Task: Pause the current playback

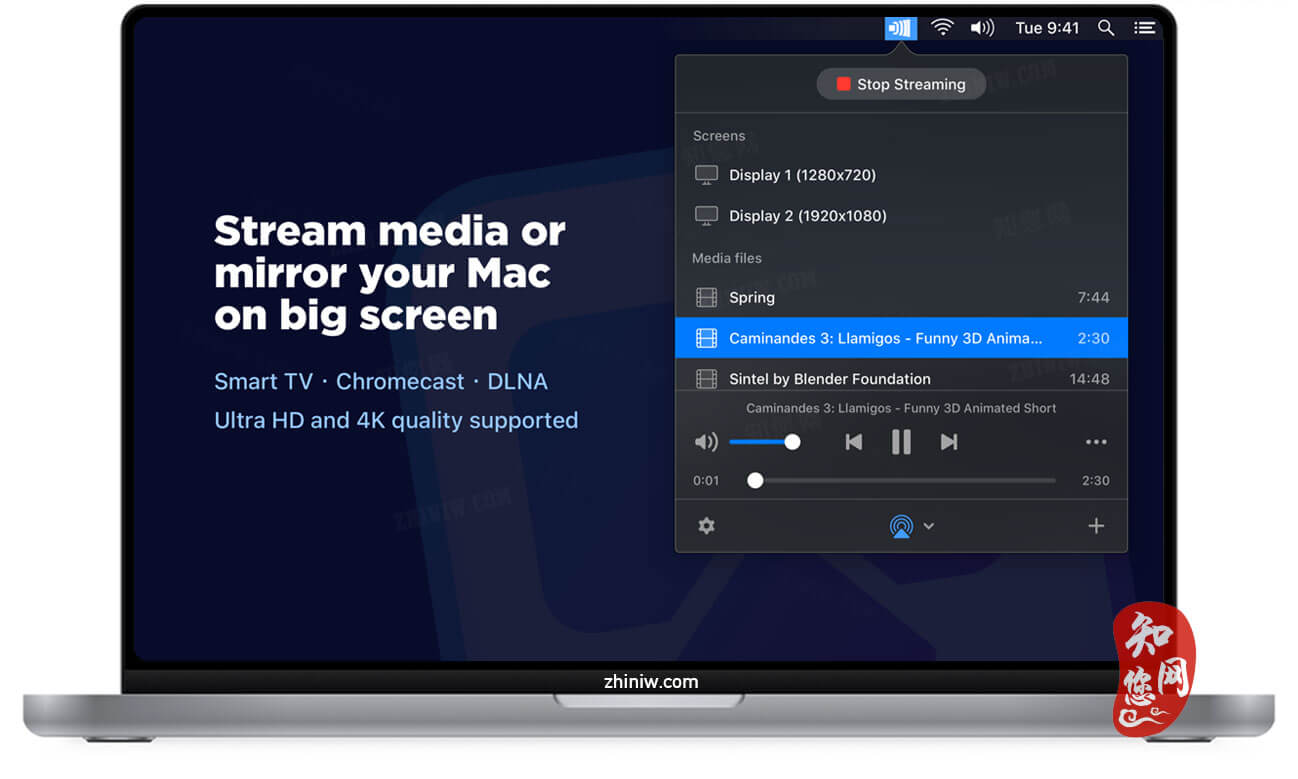Action: point(901,442)
